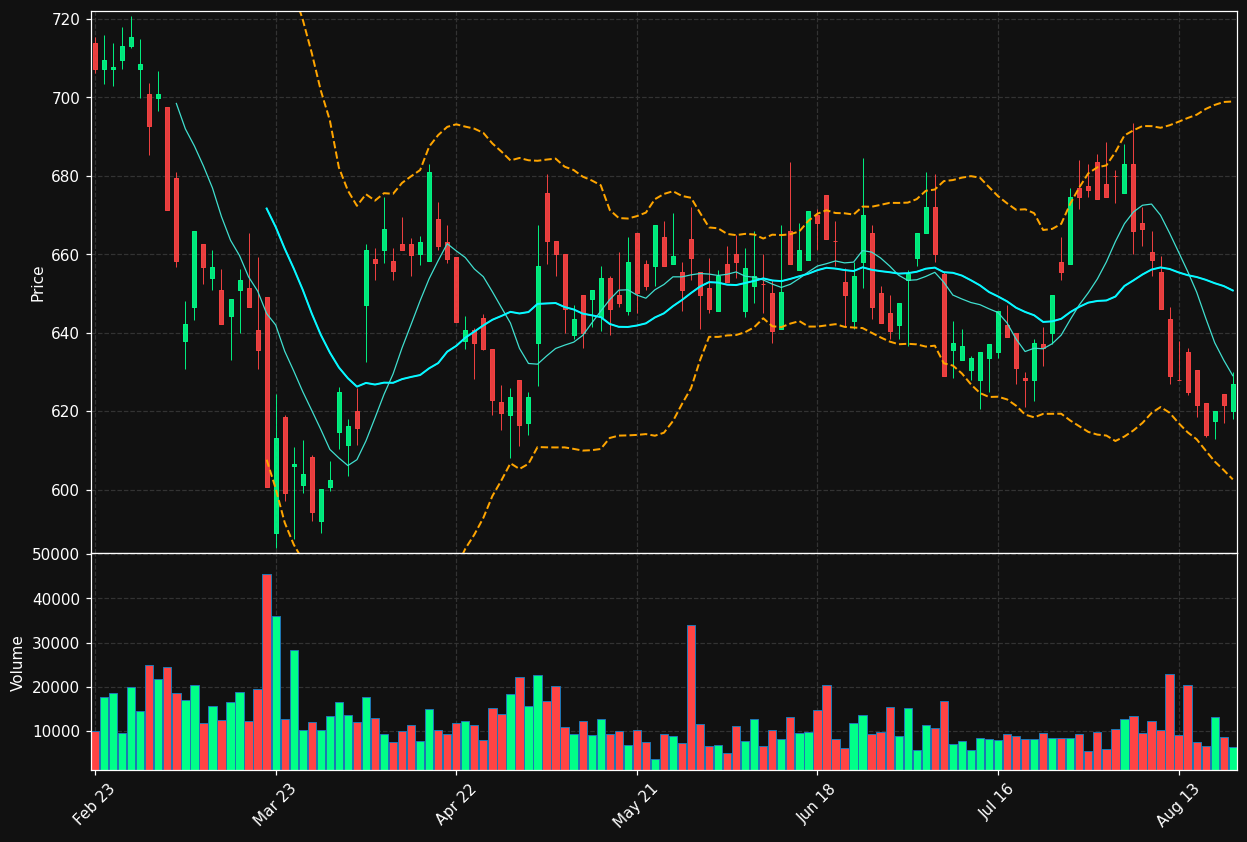
Task: Select the 'May 21' date label
Action: click(x=635, y=804)
